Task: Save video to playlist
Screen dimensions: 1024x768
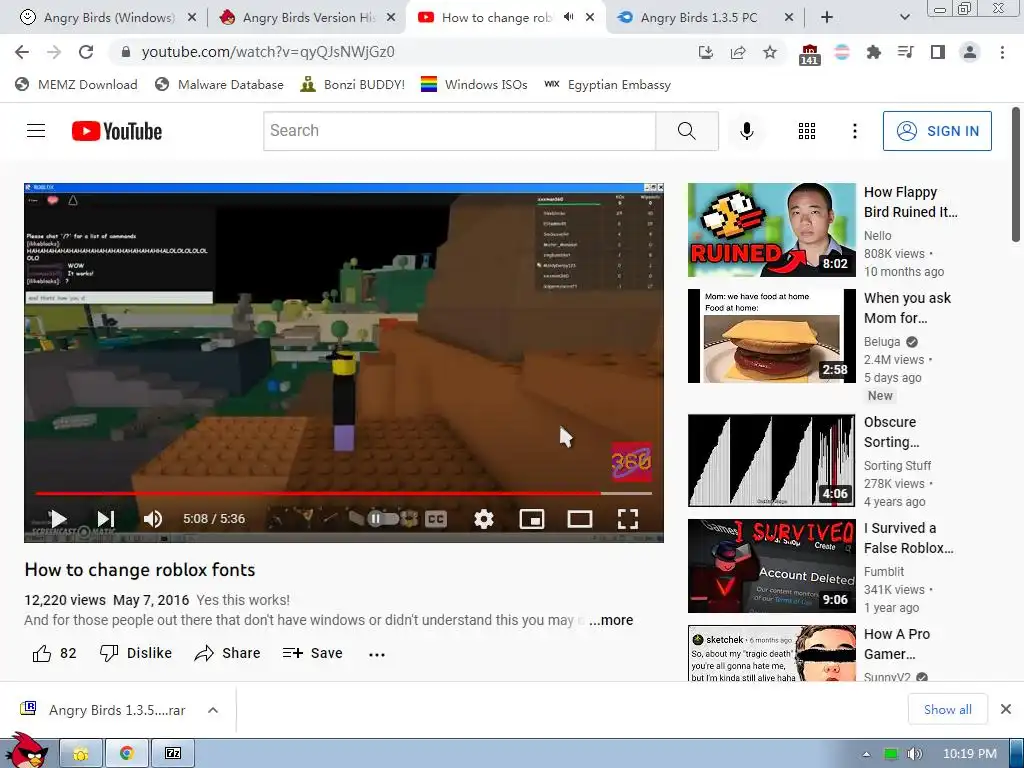Action: pyautogui.click(x=313, y=653)
